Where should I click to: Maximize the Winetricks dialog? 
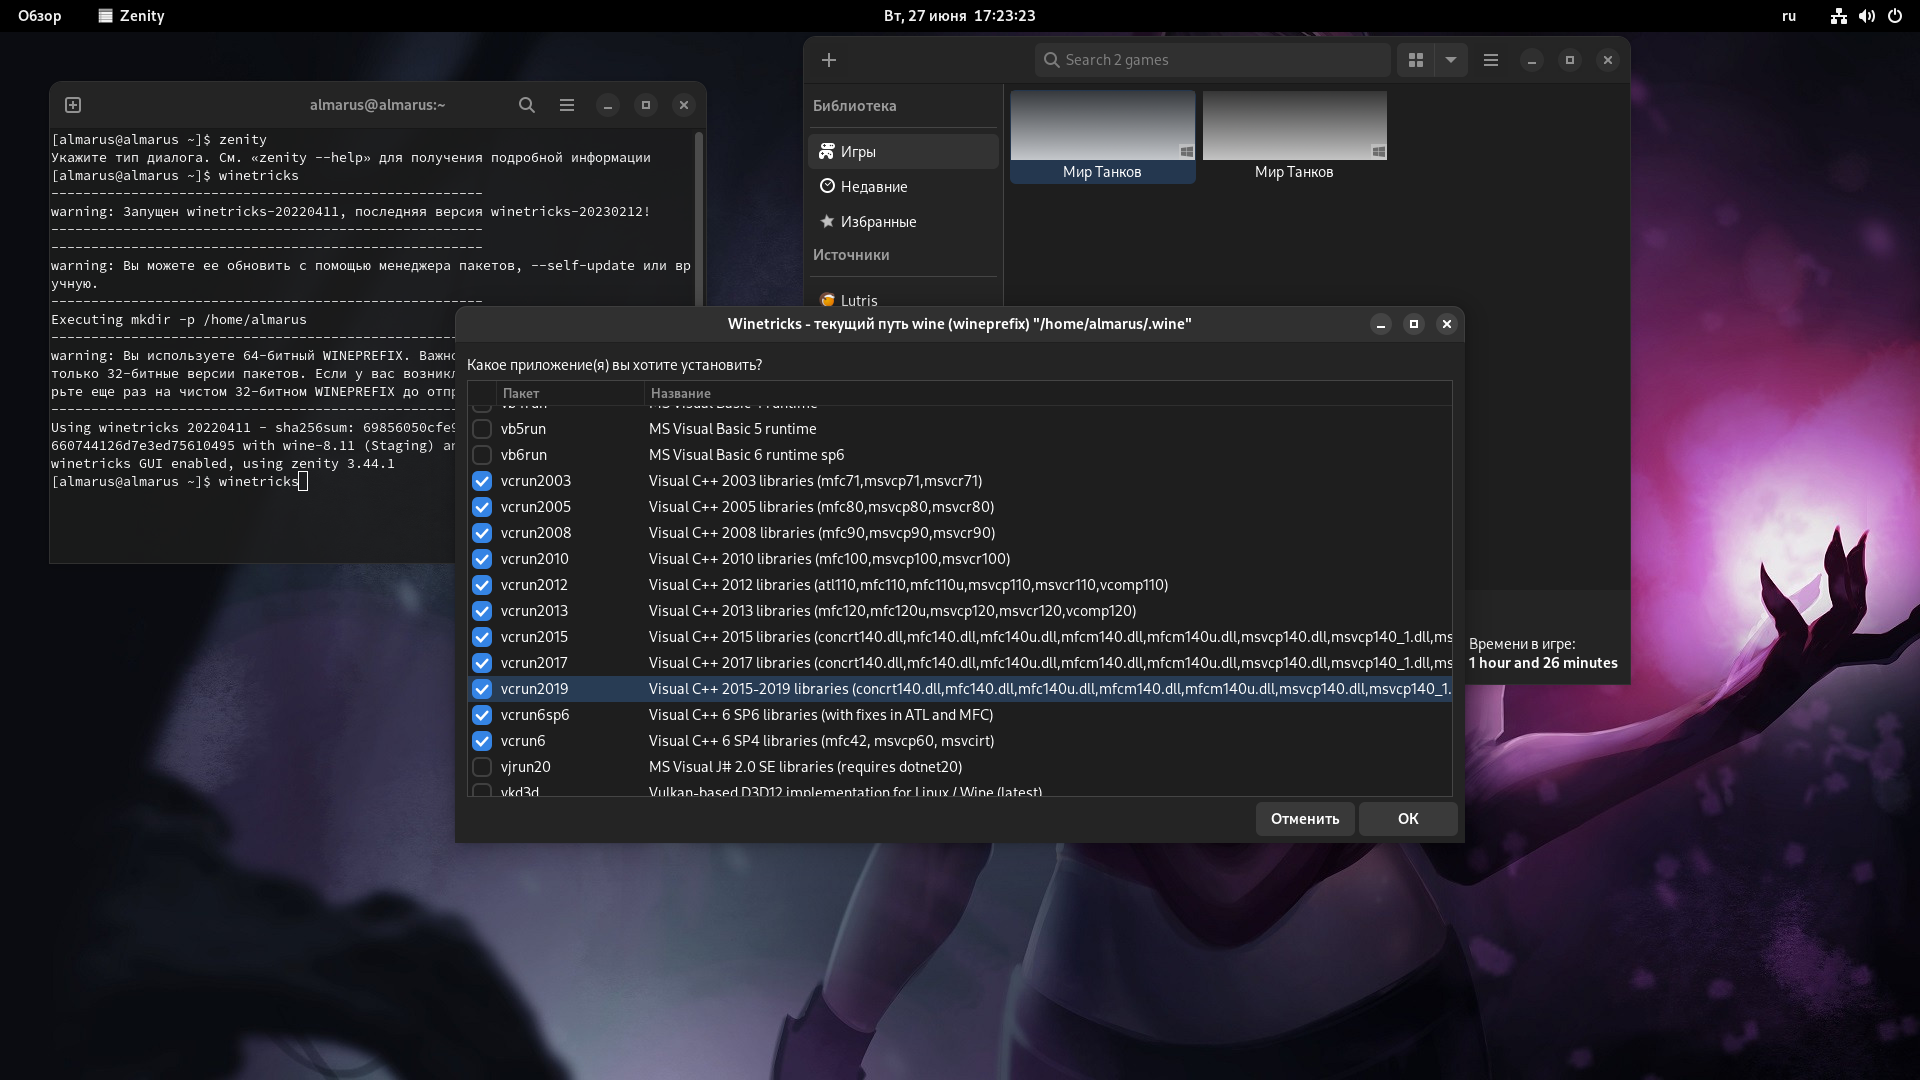pos(1414,324)
